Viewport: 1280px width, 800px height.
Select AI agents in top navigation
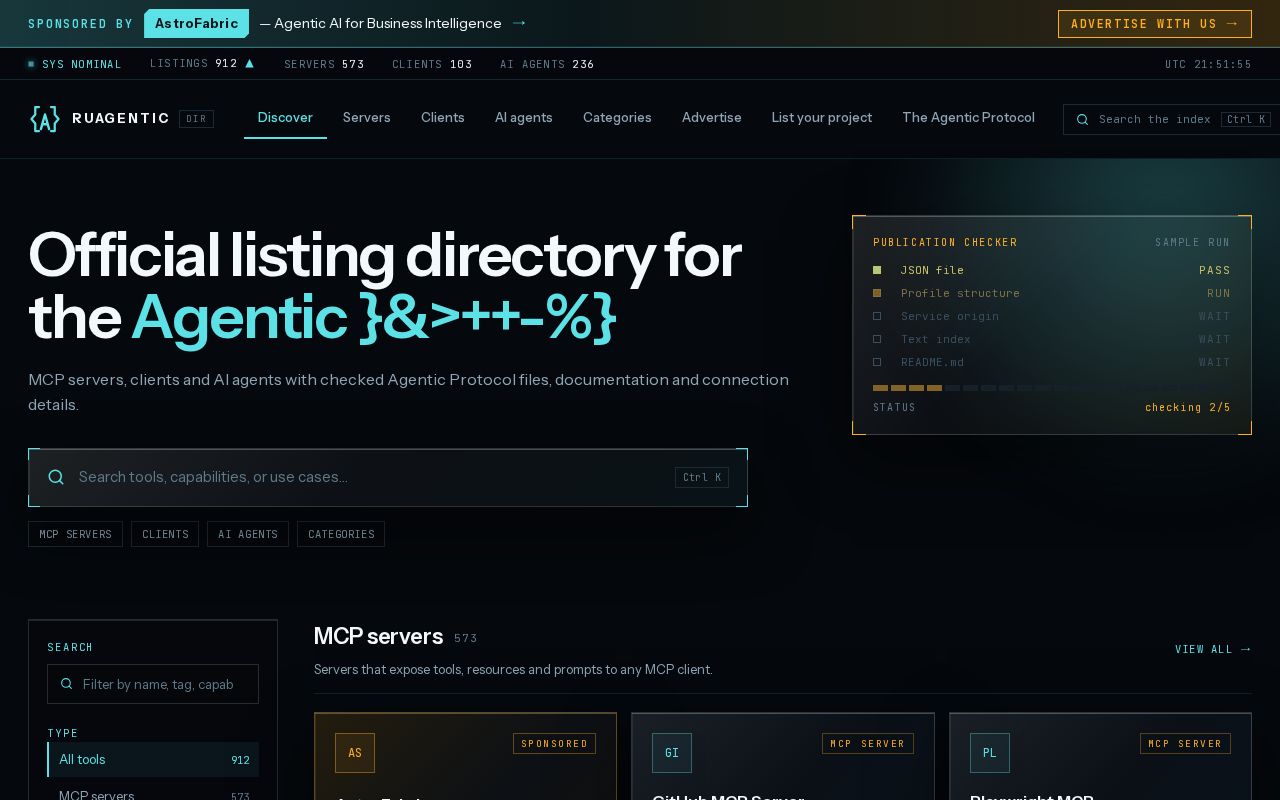click(x=524, y=118)
